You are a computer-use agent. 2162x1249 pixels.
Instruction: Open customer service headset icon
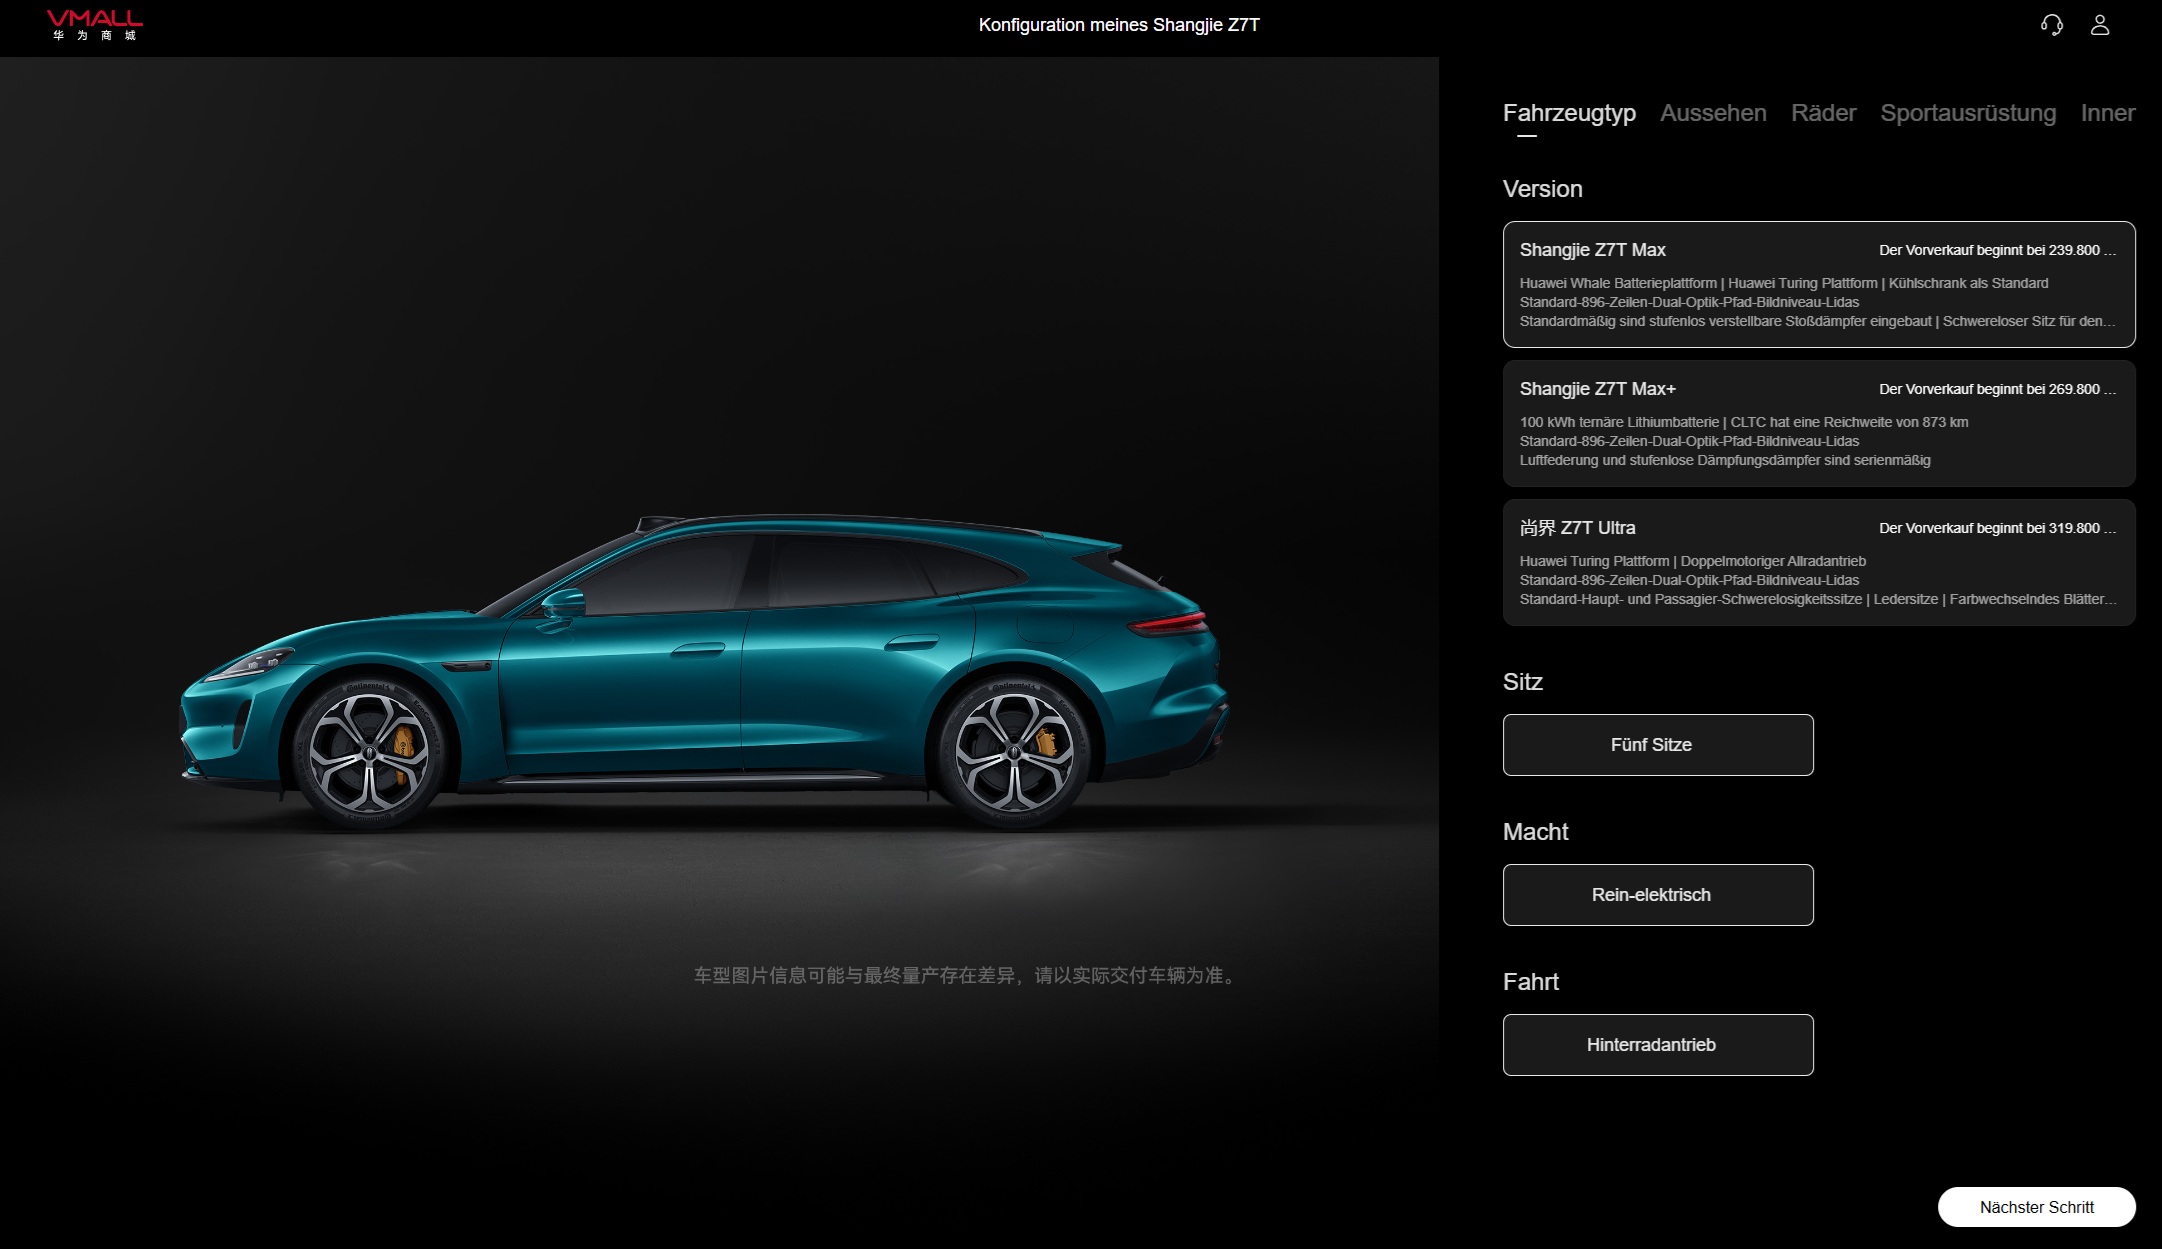click(x=2051, y=25)
